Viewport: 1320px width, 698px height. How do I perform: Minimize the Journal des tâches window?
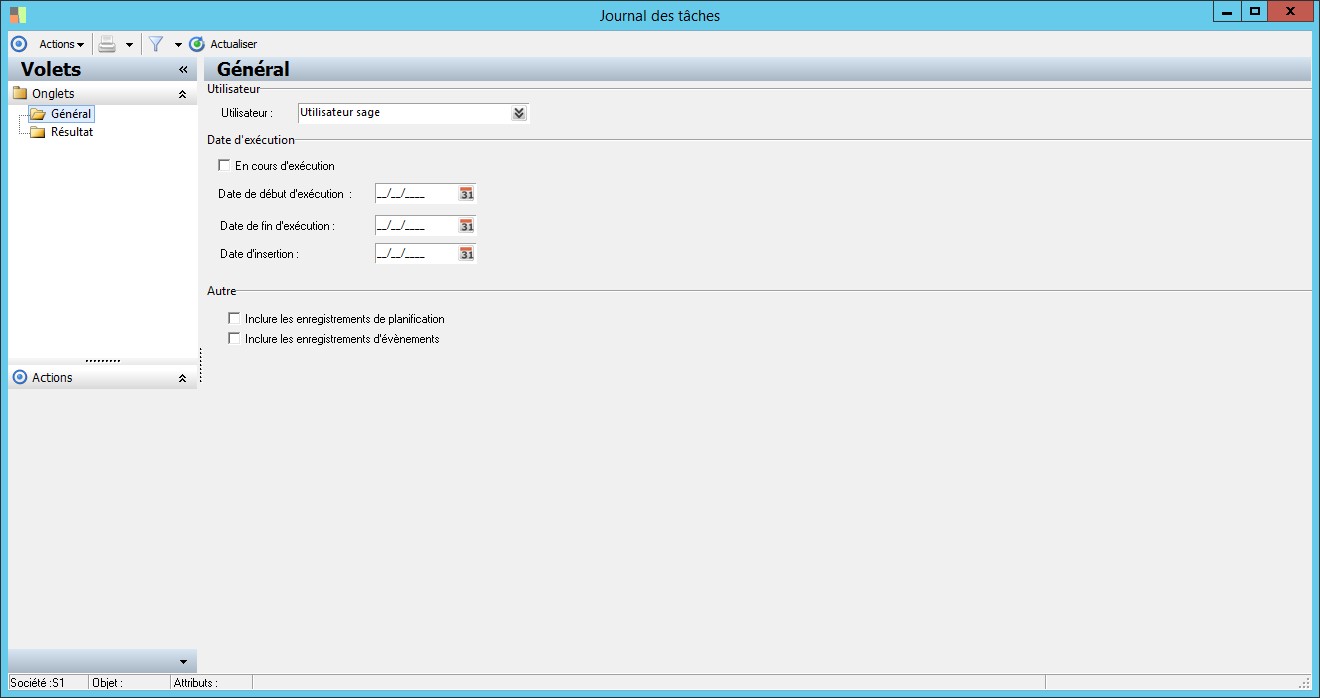pyautogui.click(x=1227, y=11)
